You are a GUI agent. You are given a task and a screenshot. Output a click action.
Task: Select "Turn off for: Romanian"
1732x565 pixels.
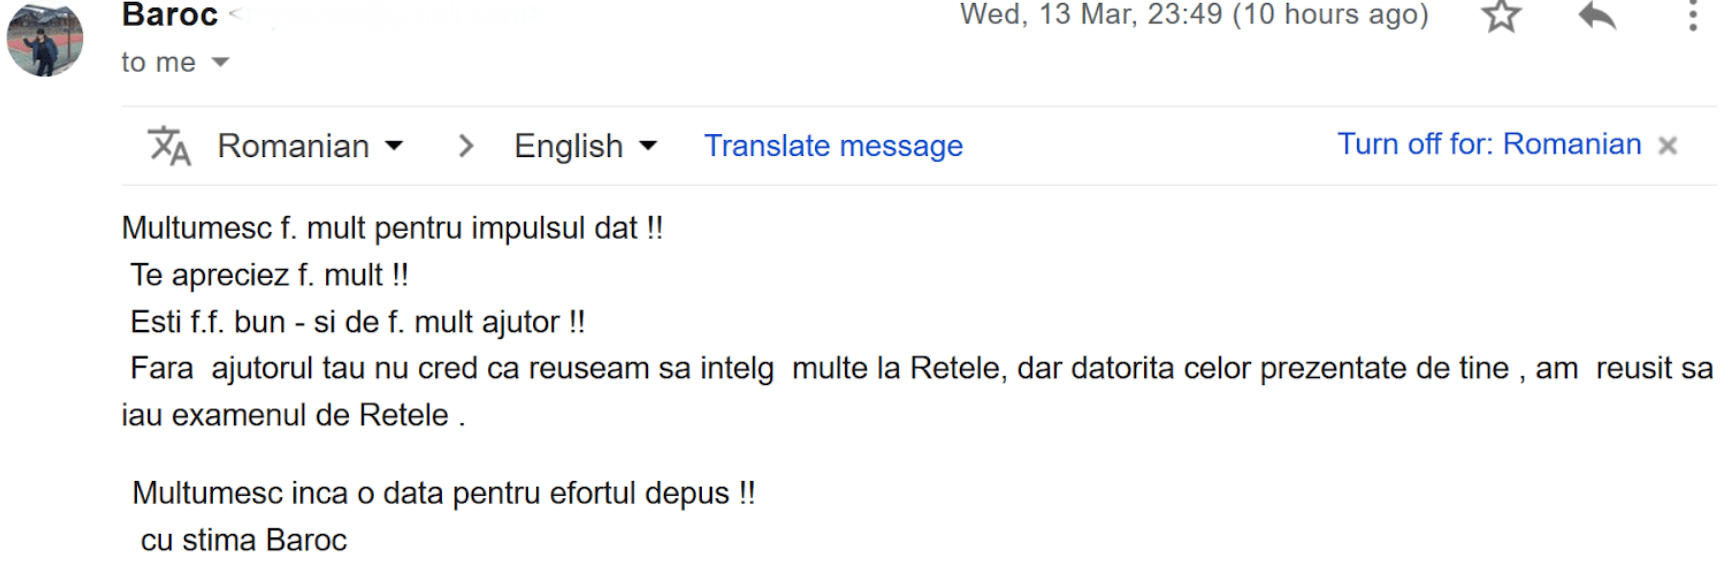click(x=1489, y=145)
